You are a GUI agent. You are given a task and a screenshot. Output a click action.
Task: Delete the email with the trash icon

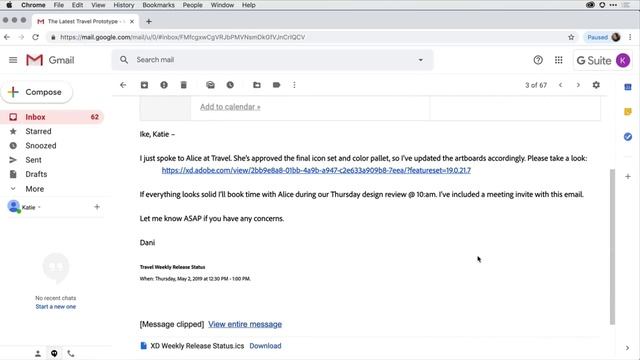tap(184, 85)
